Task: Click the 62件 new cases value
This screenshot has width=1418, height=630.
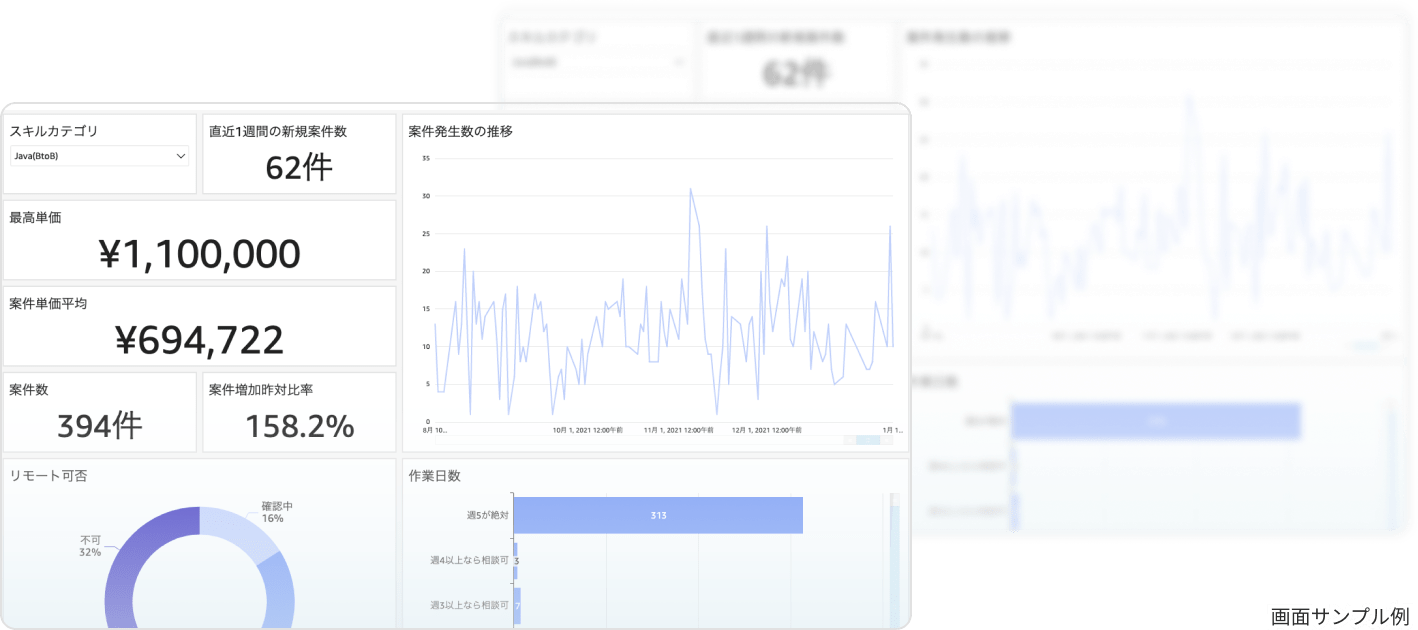Action: (x=299, y=167)
